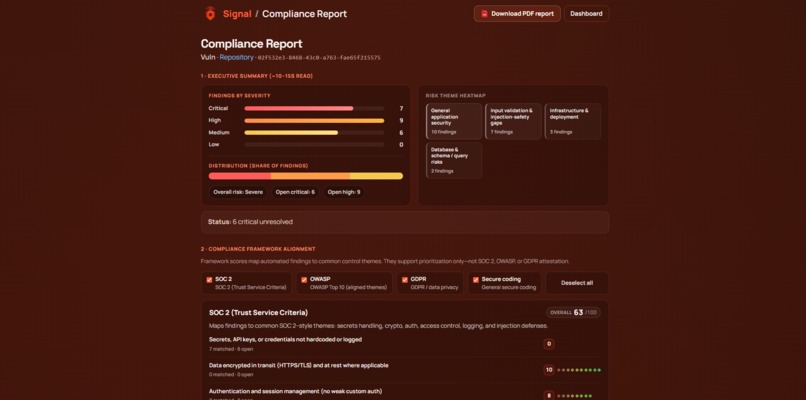Screen dimensions: 806x400
Task: Uncheck the OWASP framework checkbox
Action: tap(304, 280)
